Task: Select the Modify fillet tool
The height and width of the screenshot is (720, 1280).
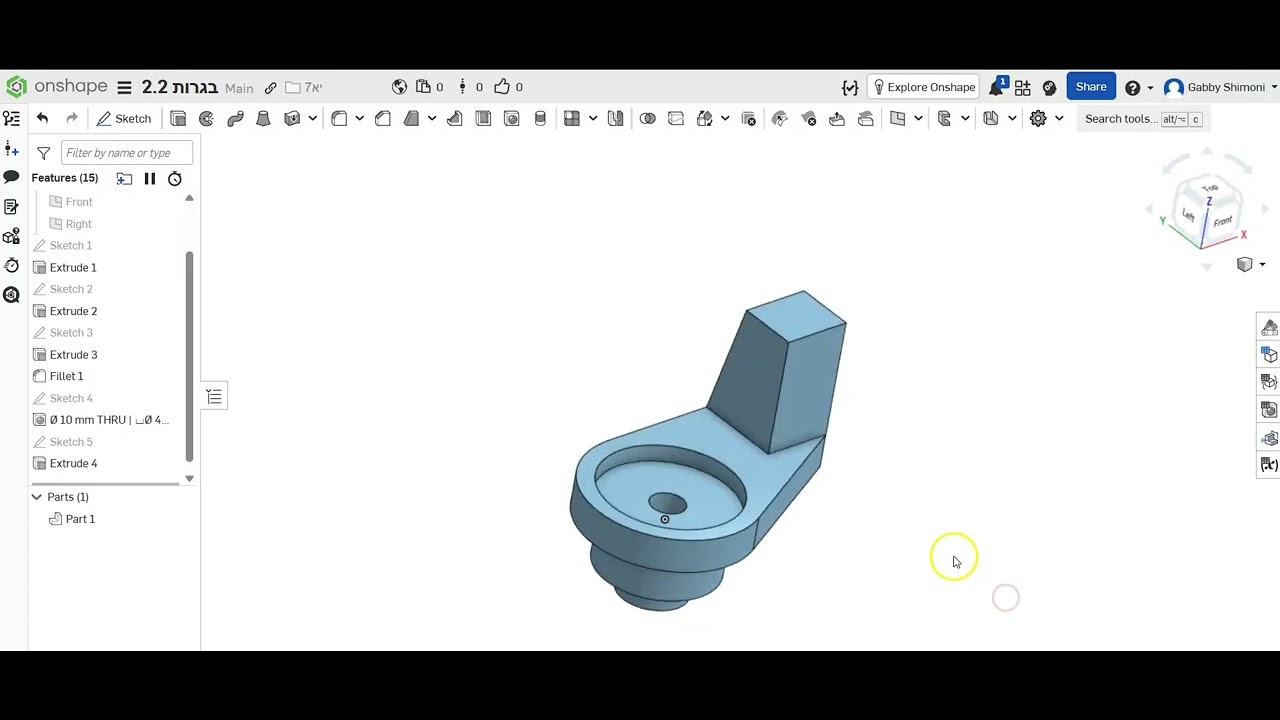Action: pos(780,119)
